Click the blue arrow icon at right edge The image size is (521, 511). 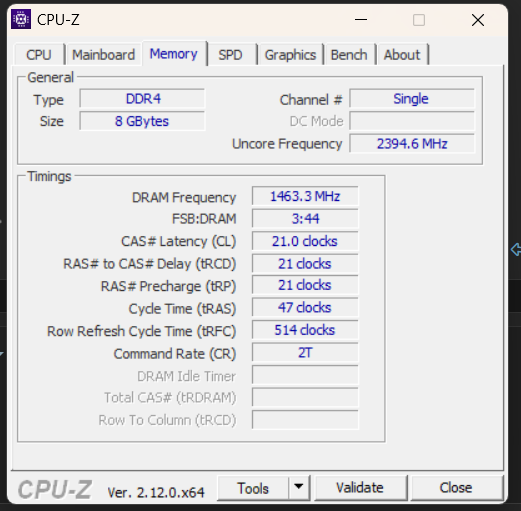tap(516, 249)
